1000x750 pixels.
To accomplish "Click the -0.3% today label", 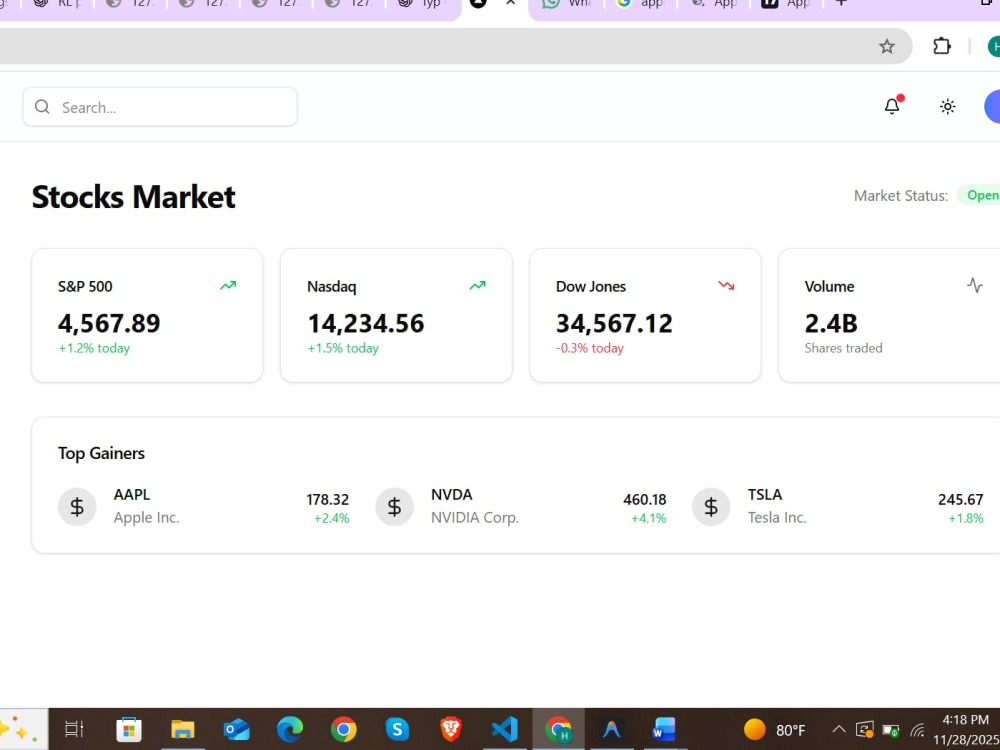I will click(x=590, y=348).
